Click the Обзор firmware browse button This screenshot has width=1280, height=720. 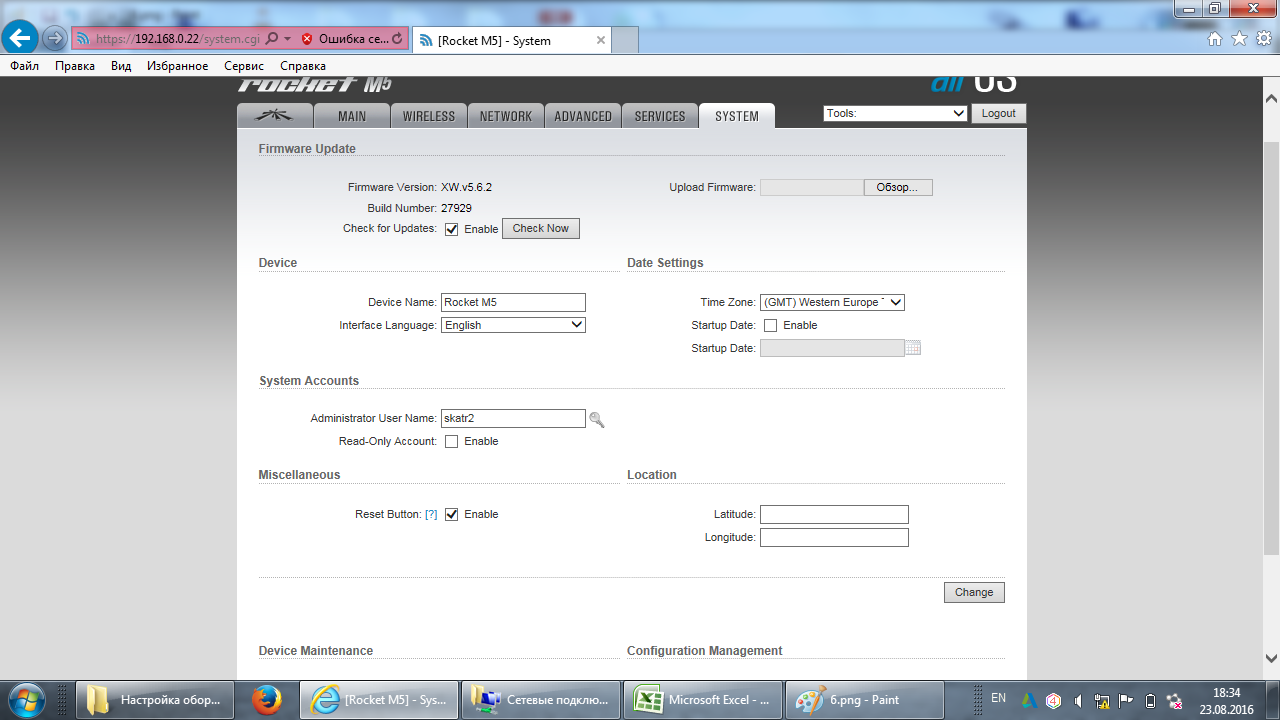pos(898,187)
